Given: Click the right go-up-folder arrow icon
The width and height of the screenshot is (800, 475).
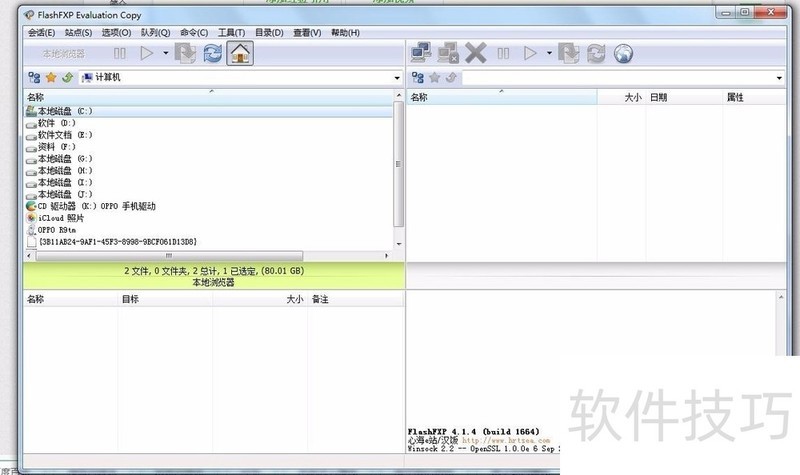Looking at the screenshot, I should pos(452,78).
